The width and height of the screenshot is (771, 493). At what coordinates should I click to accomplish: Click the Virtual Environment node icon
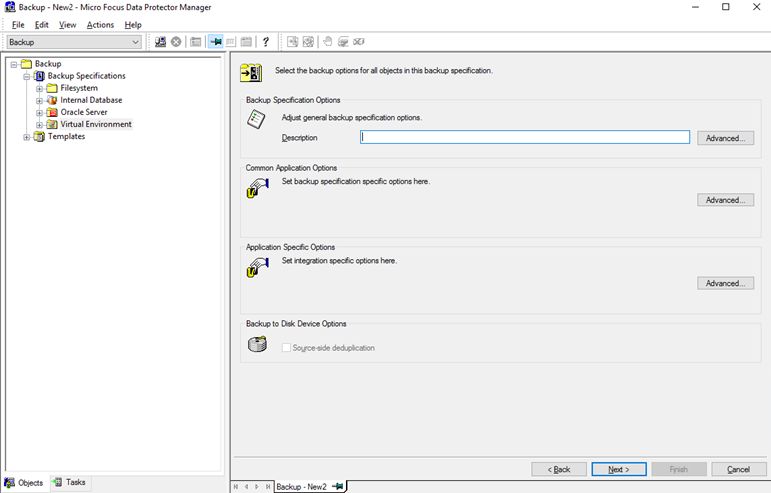52,124
